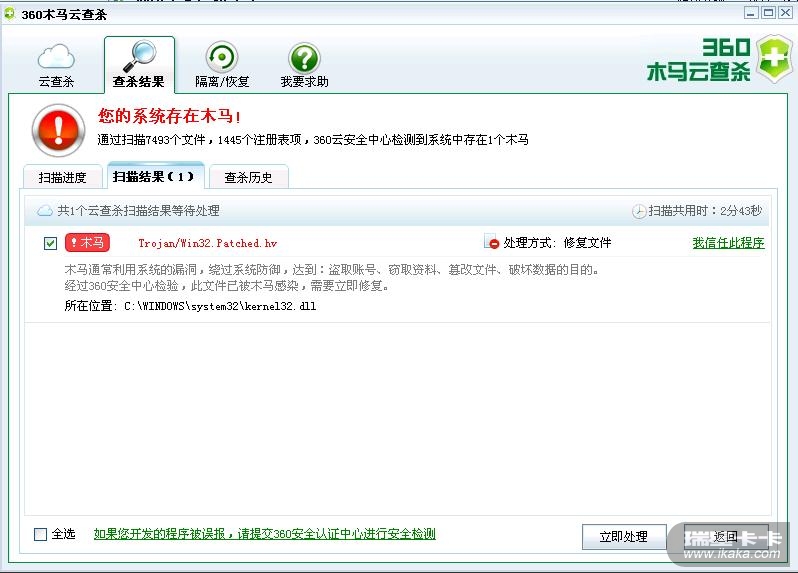Click the red 木马 warning badge
The image size is (798, 573).
(x=87, y=243)
